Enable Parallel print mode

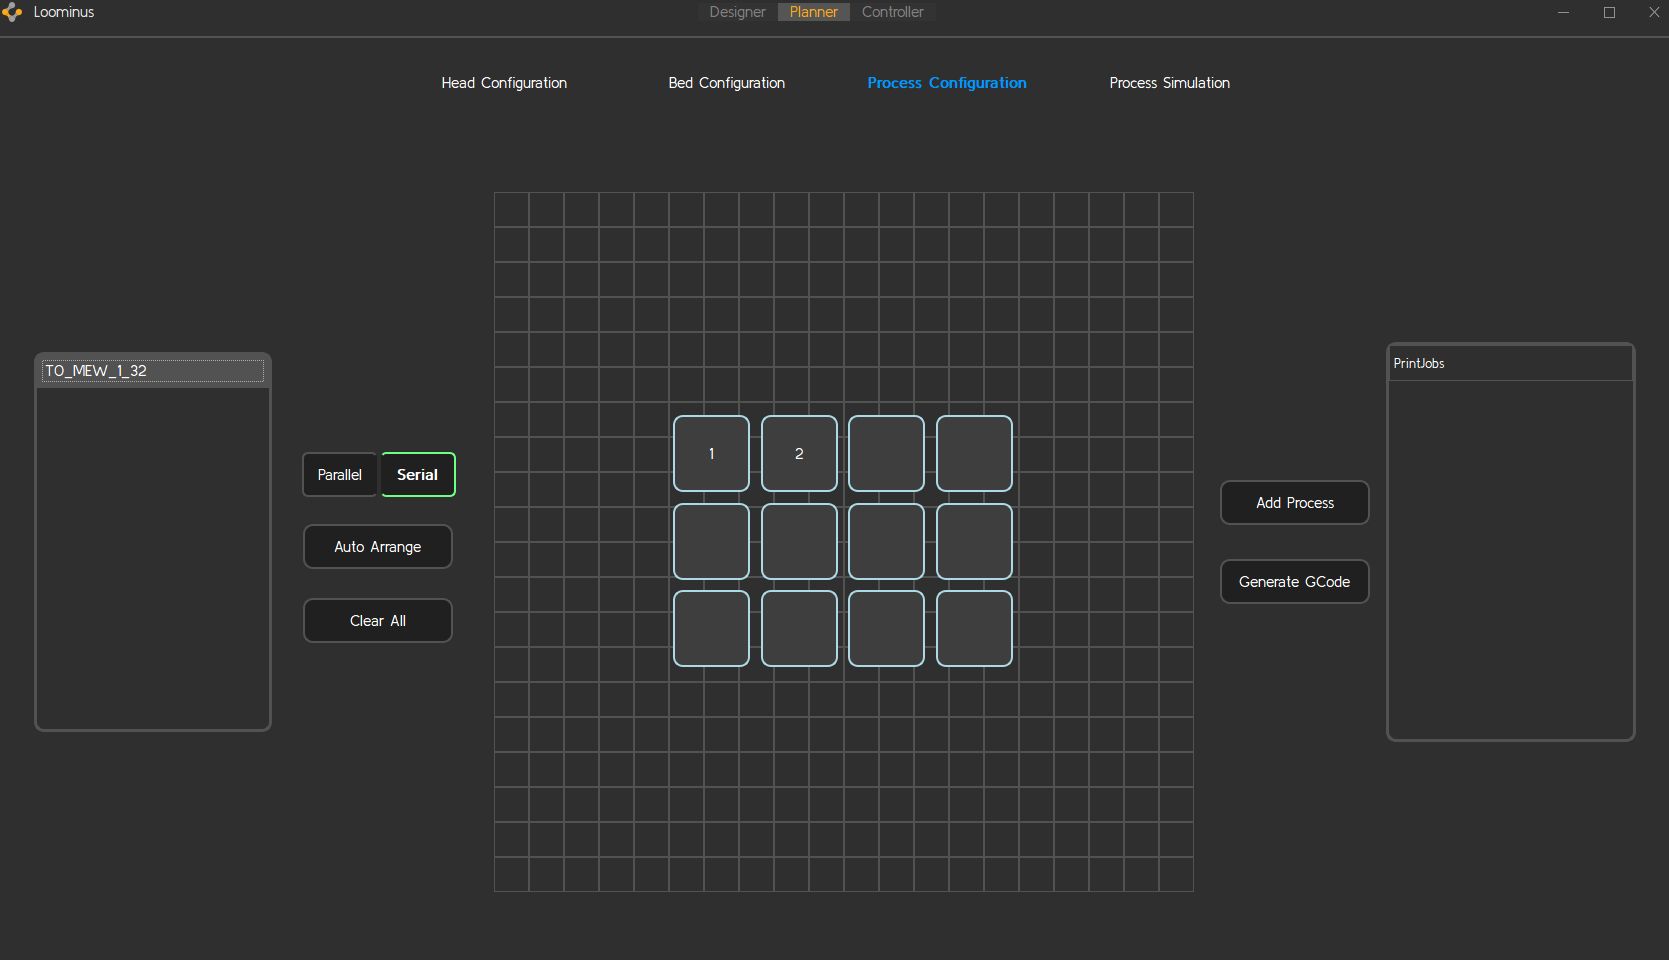(340, 475)
